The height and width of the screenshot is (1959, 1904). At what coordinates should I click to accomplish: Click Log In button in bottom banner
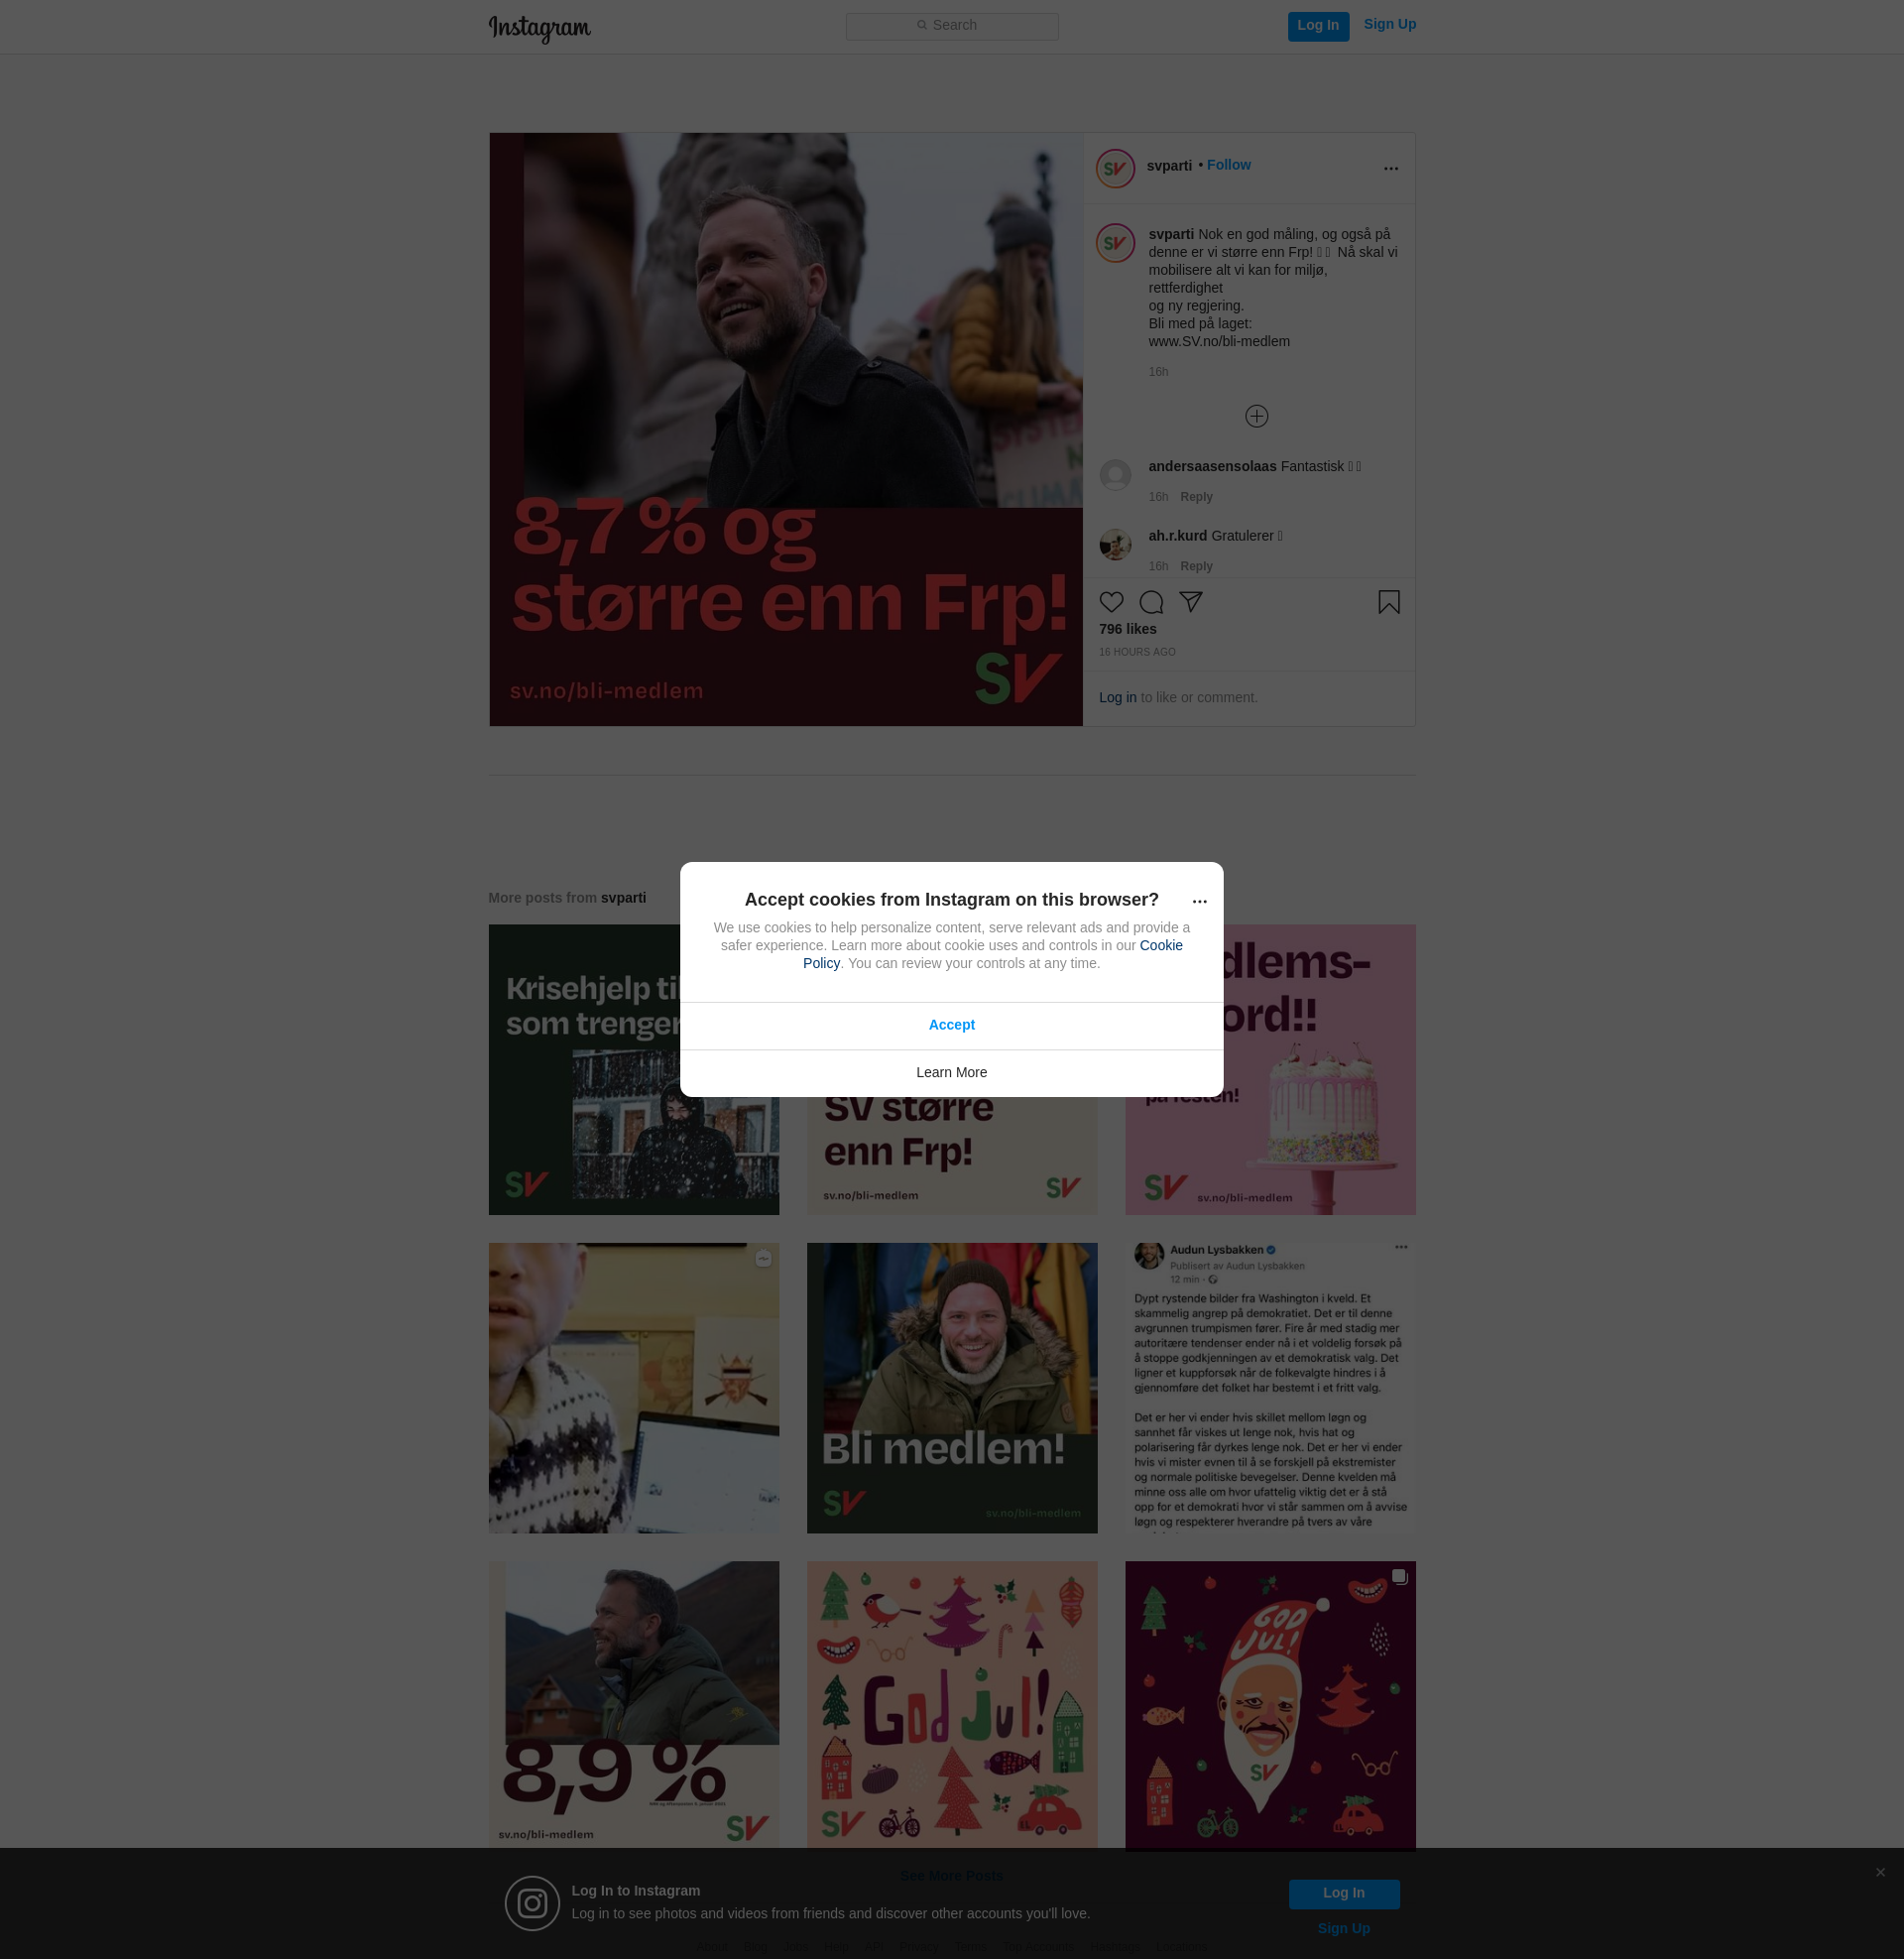pos(1344,1893)
